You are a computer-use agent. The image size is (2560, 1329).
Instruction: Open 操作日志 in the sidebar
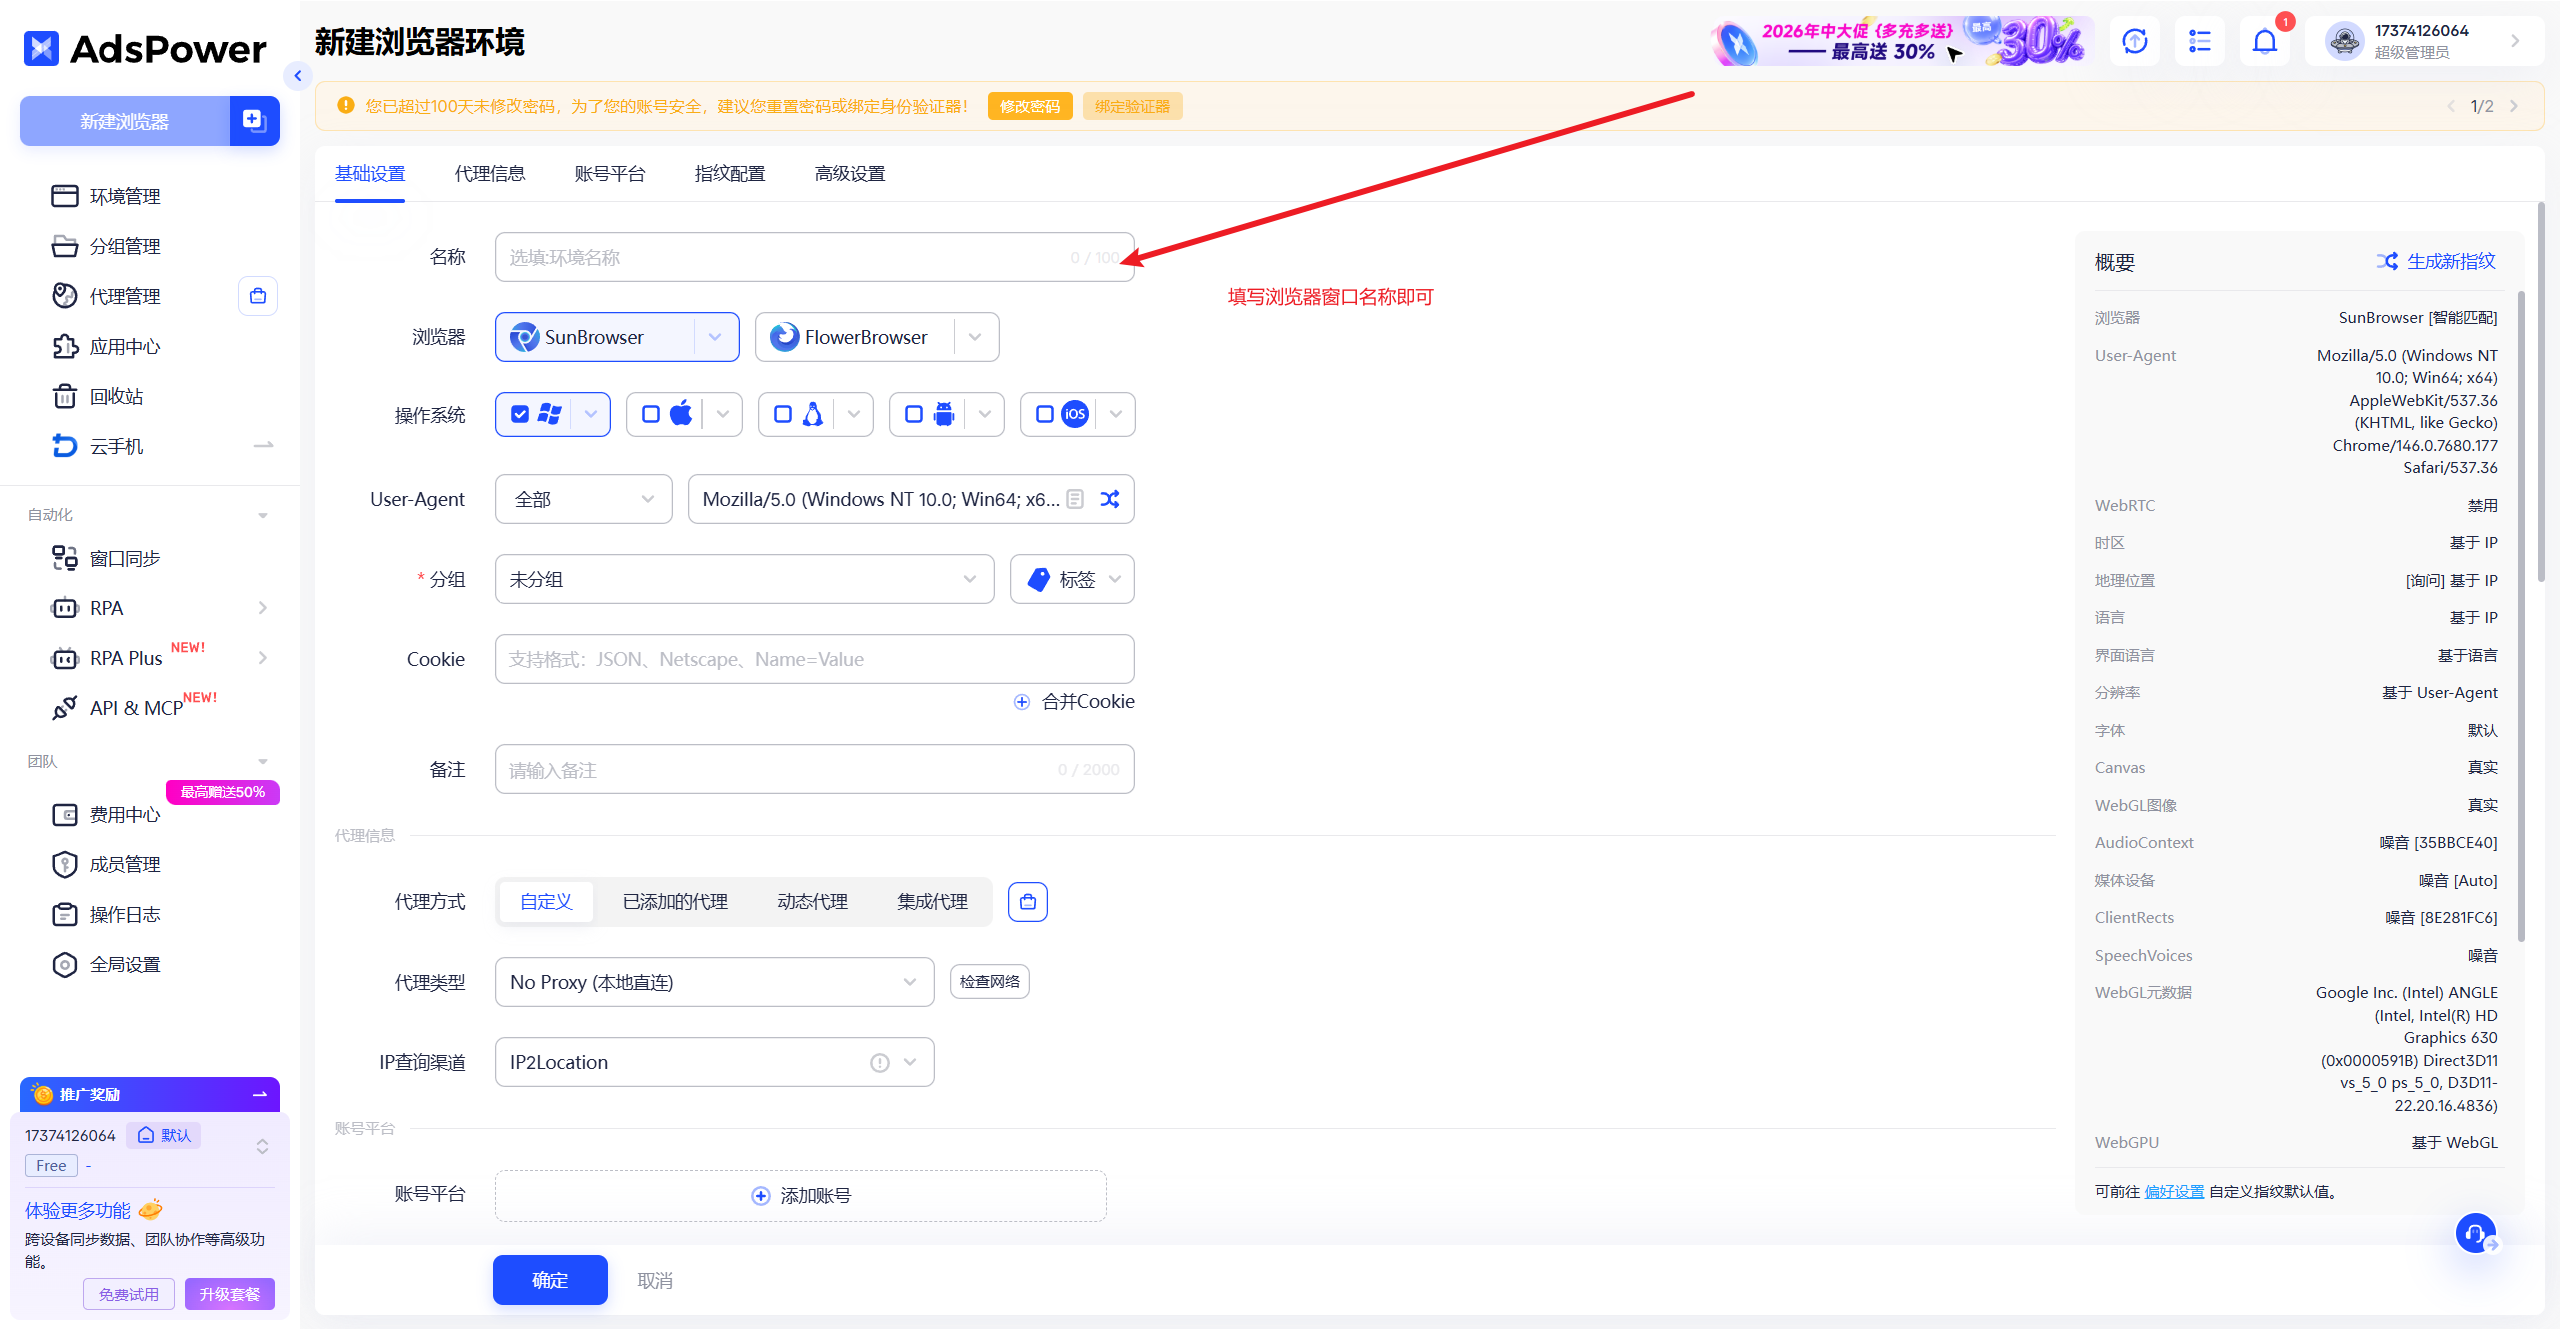point(125,915)
